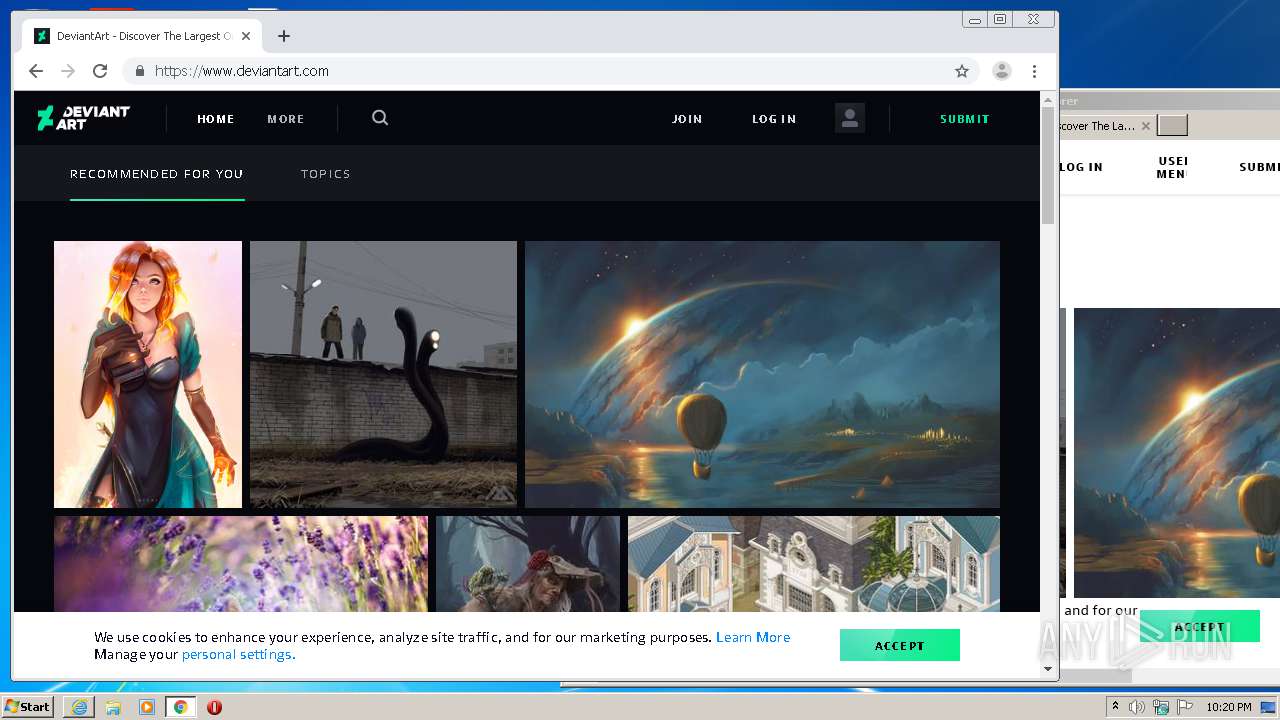Open Internet Explorer from the taskbar
The image size is (1280, 720).
(79, 707)
